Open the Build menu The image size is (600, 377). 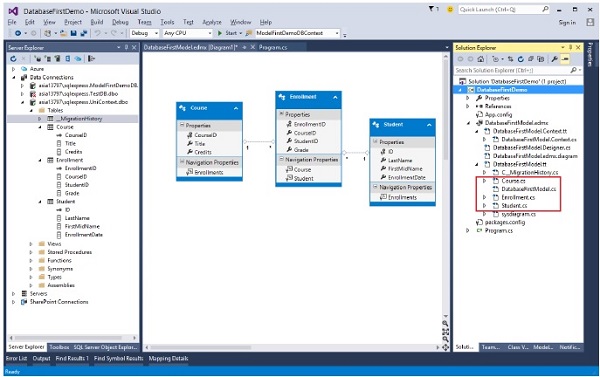(96, 22)
